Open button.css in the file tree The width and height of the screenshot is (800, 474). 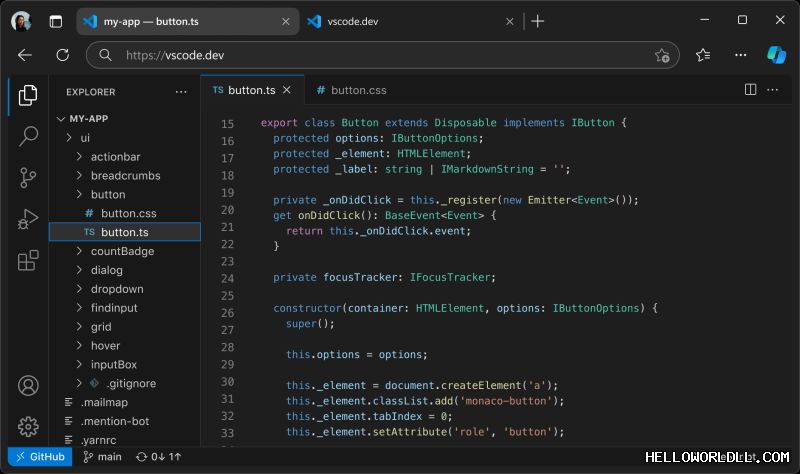pos(125,213)
